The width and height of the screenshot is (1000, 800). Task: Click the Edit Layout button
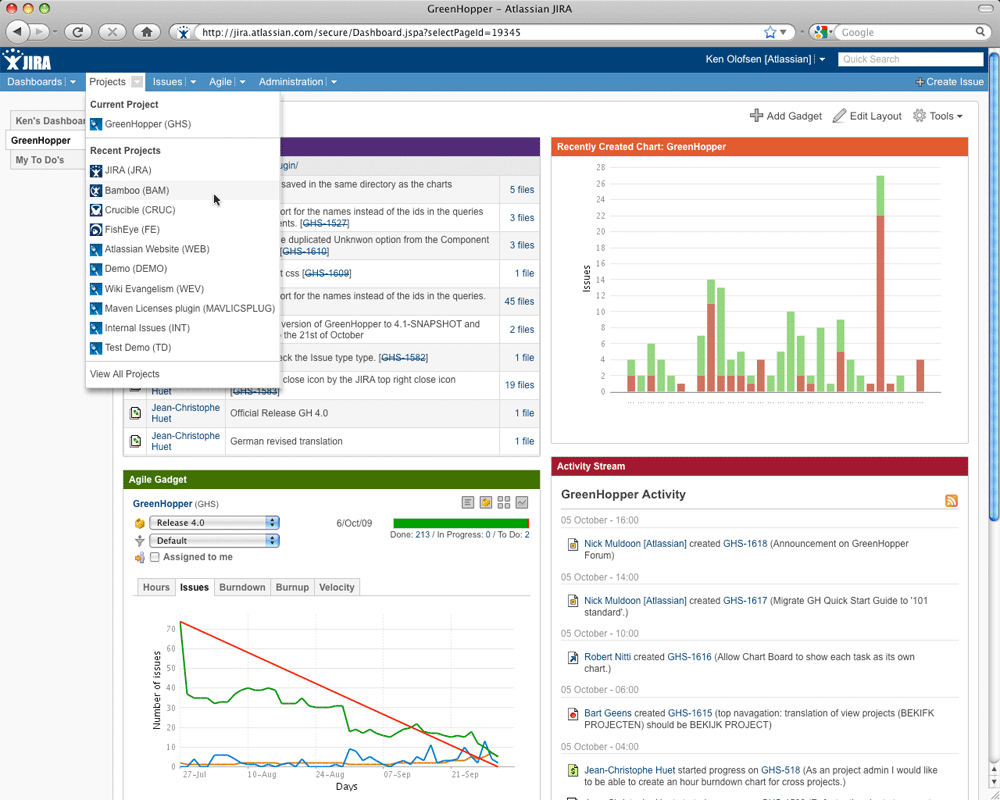coord(867,116)
